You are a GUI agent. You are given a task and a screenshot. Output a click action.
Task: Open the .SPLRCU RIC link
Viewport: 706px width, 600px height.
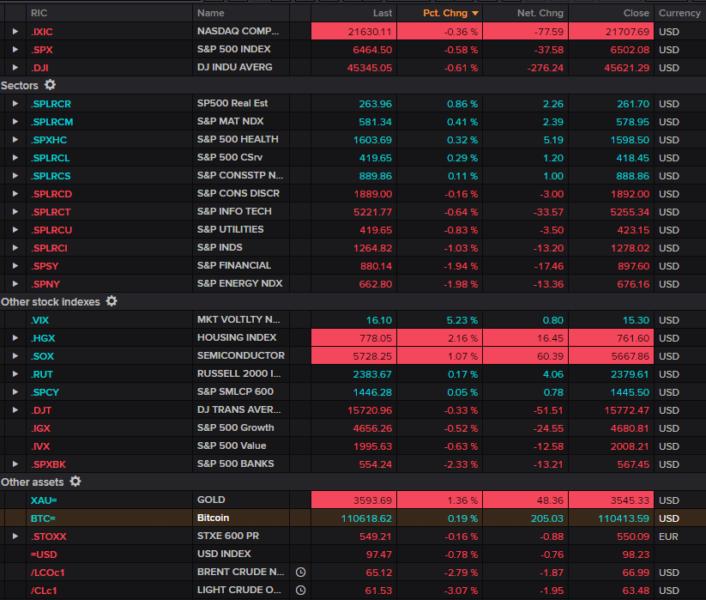click(51, 230)
